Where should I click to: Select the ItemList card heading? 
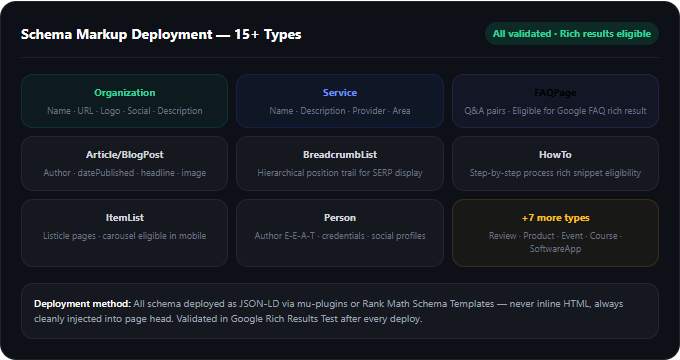point(124,218)
